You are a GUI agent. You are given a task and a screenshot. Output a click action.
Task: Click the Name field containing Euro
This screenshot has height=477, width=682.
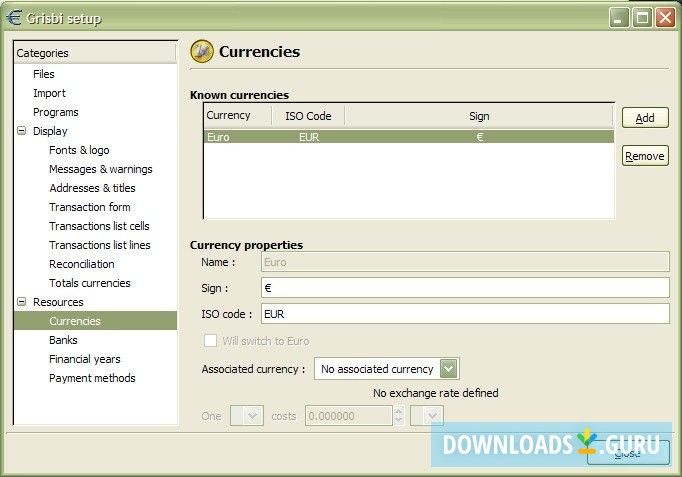(465, 262)
